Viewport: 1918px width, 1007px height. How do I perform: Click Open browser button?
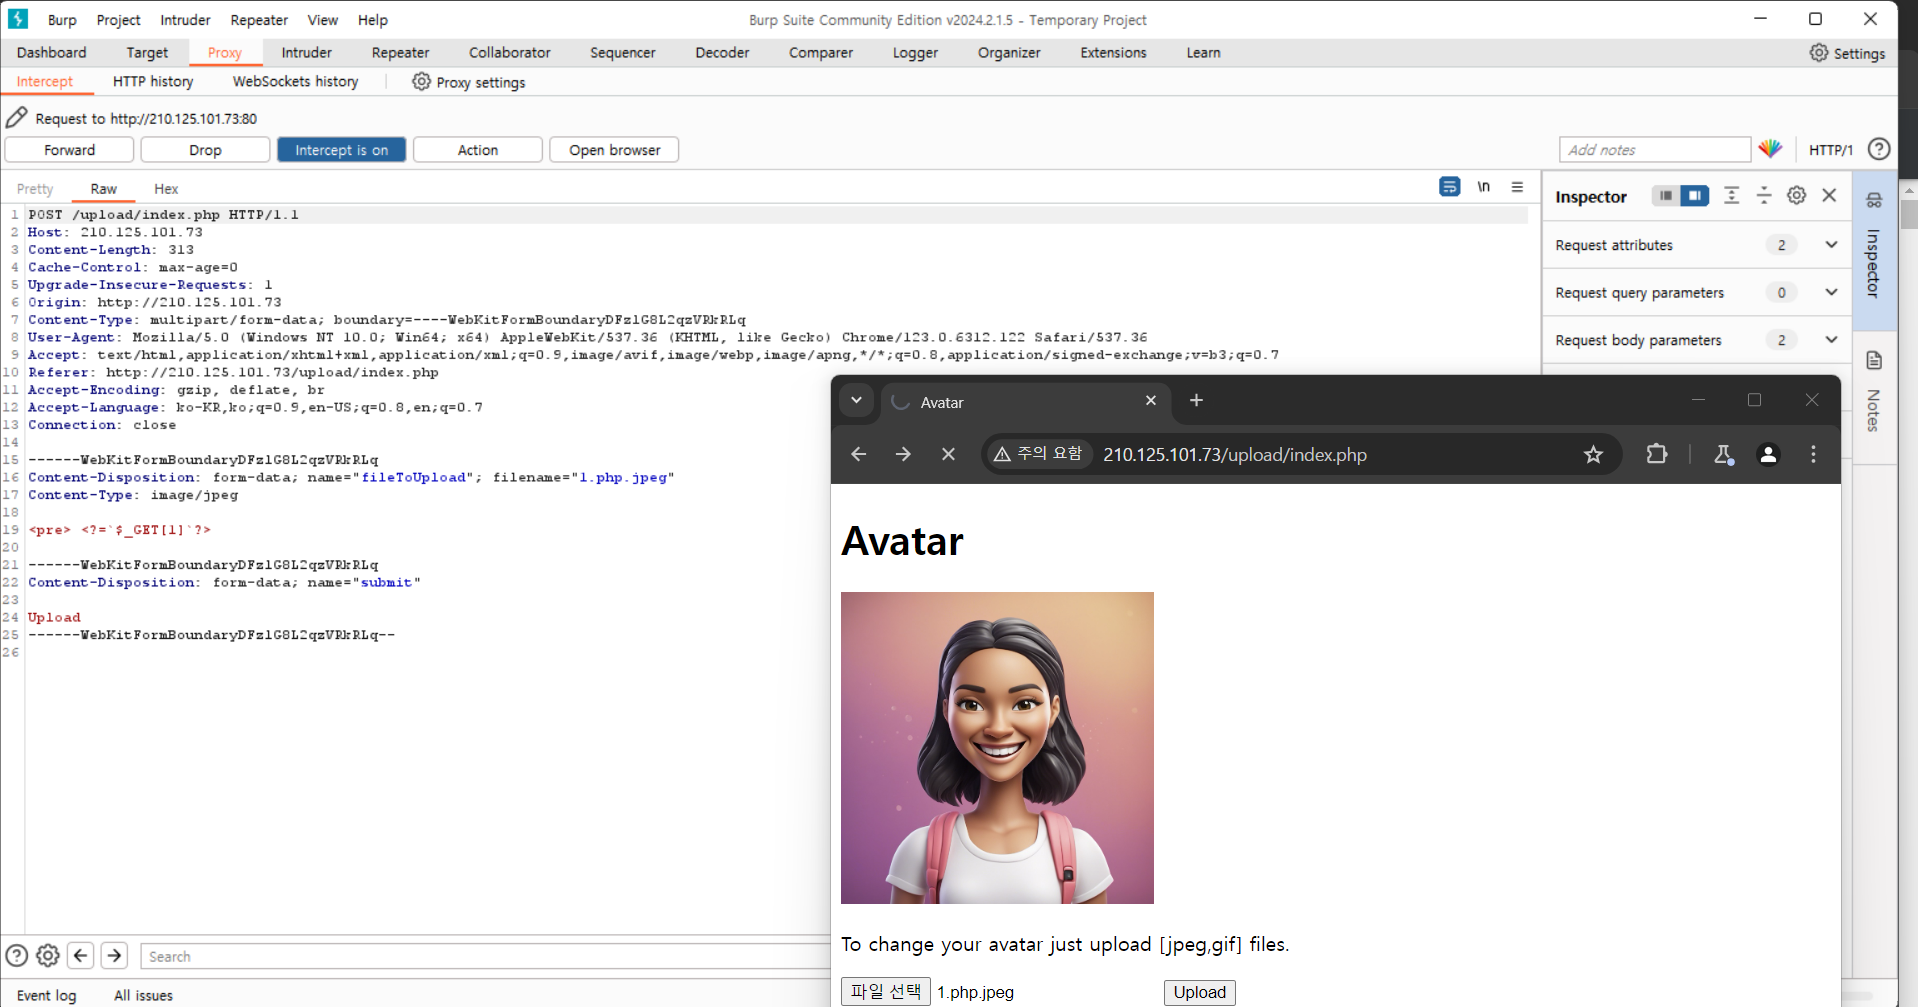(614, 150)
